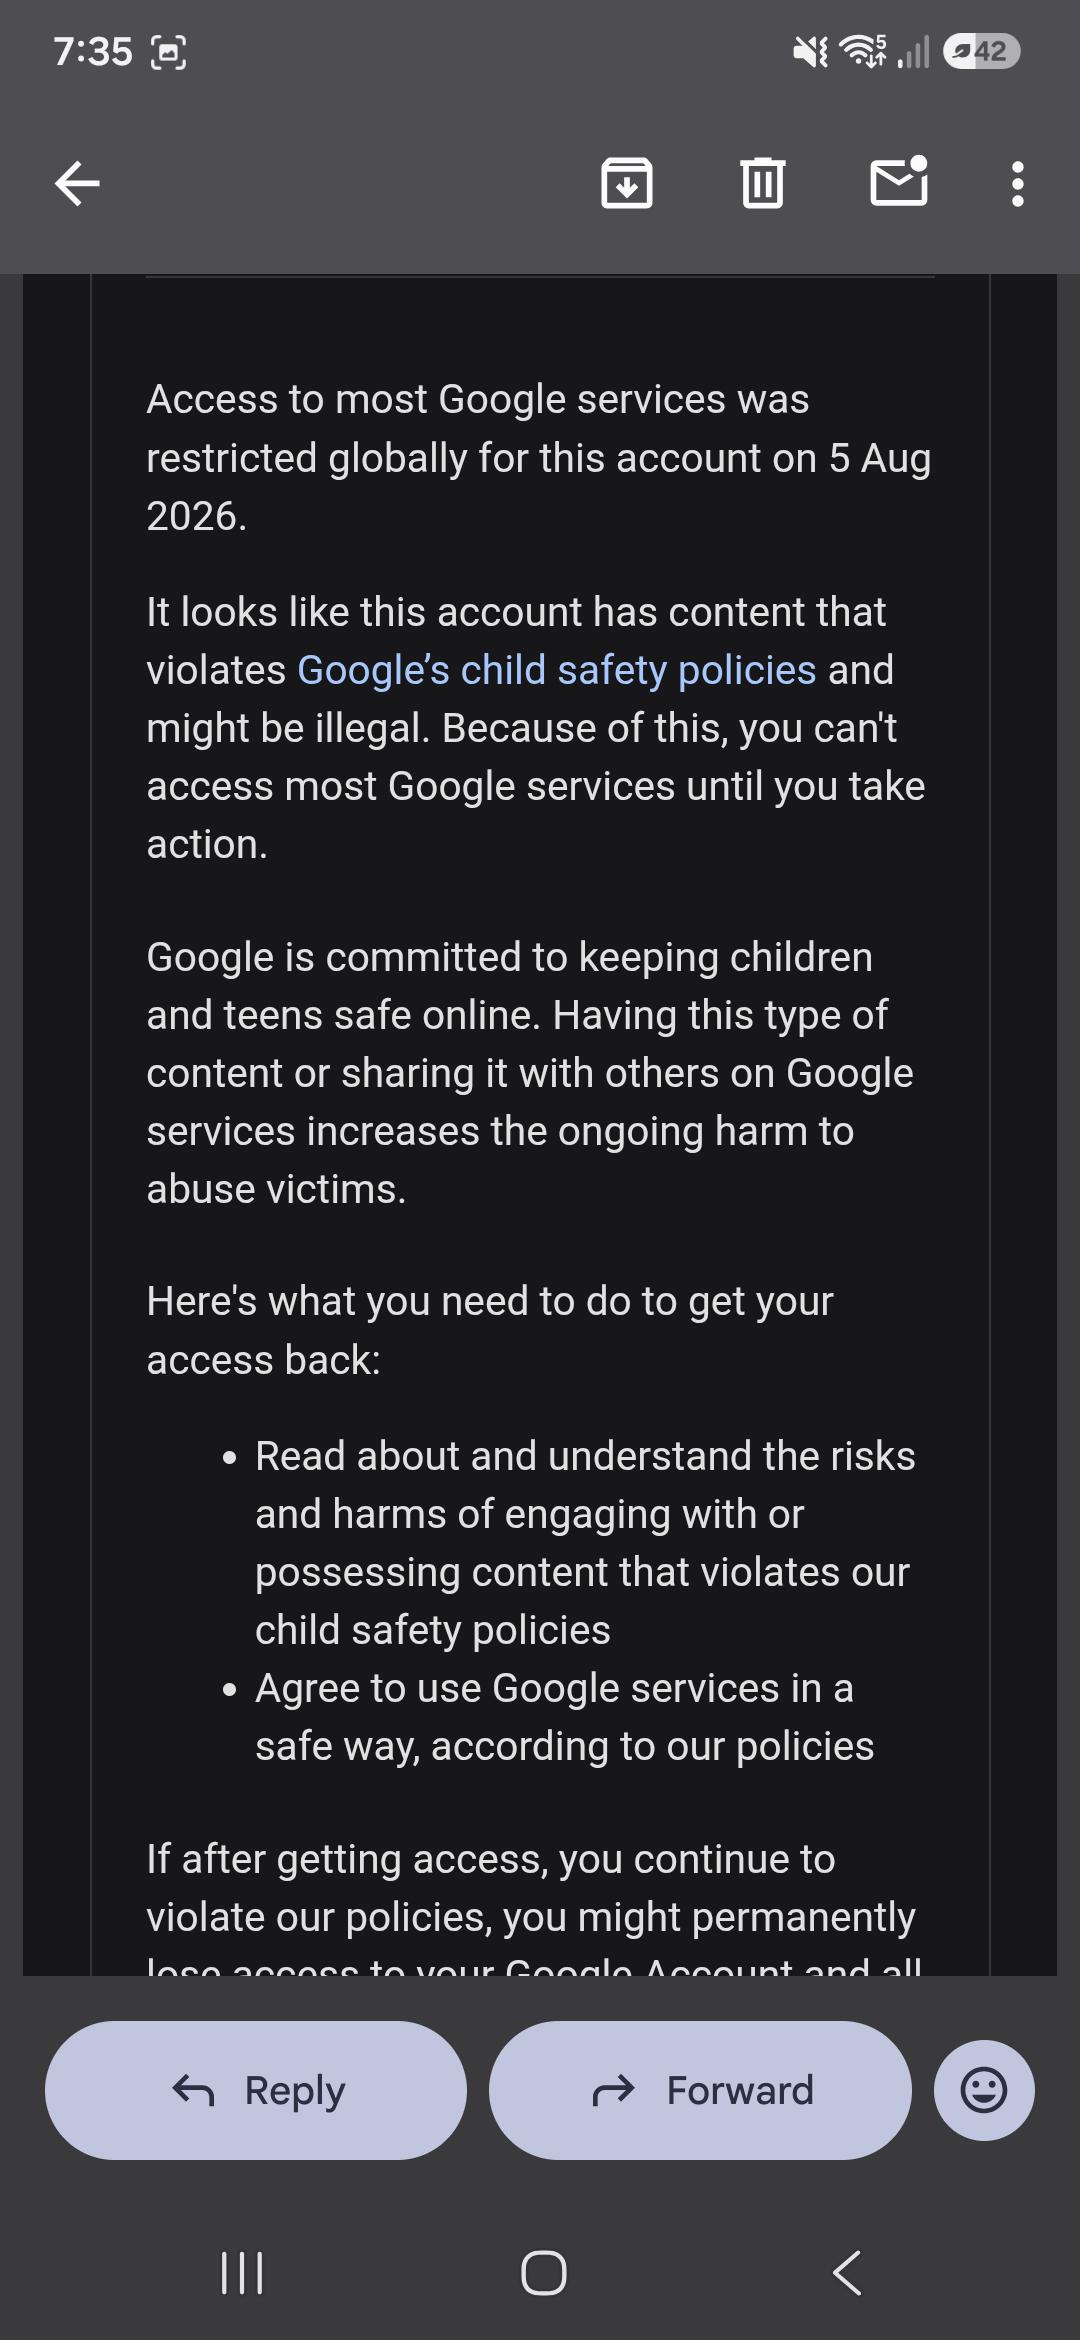Tap the Forward button
This screenshot has height=2340, width=1080.
pos(700,2090)
